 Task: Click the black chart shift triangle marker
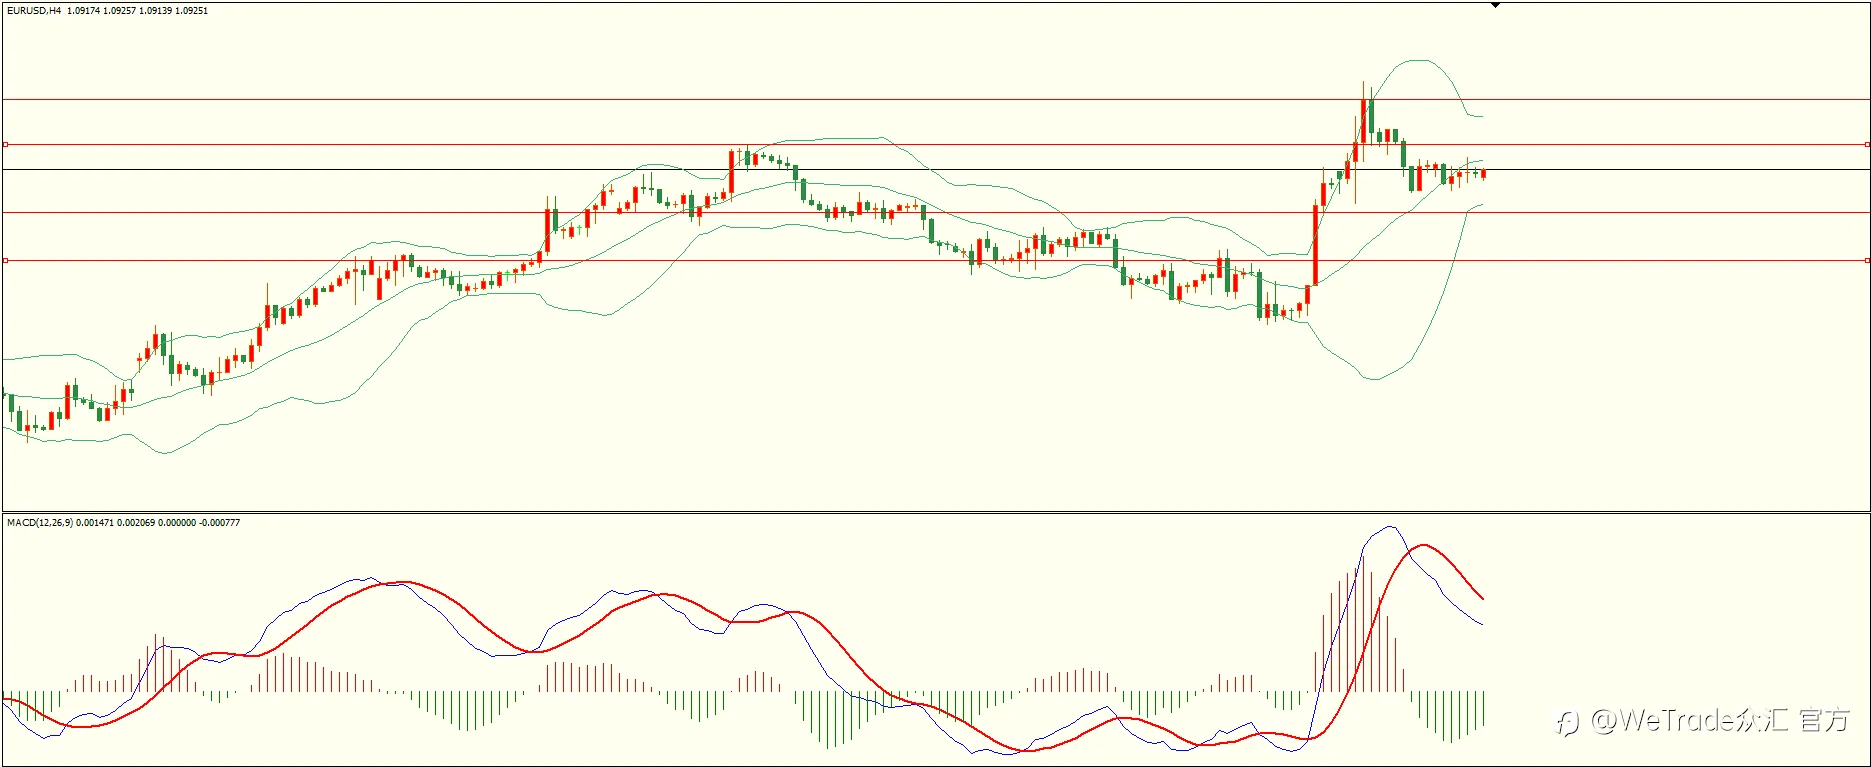coord(1495,5)
